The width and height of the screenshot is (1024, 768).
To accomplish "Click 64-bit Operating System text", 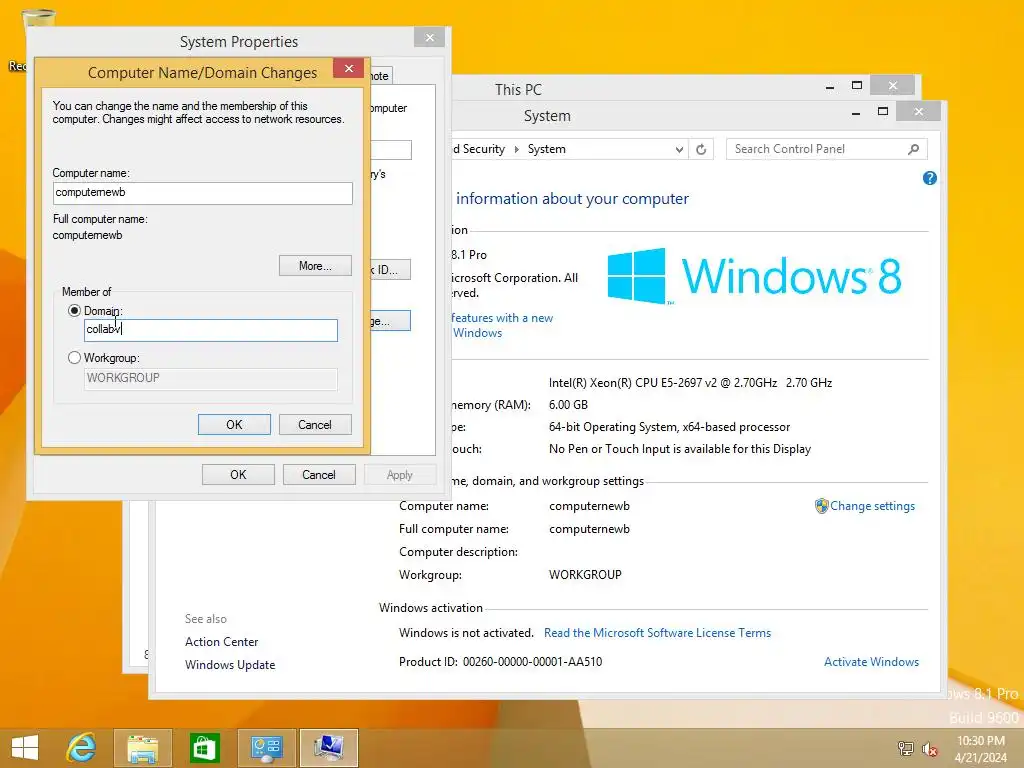I will coord(669,427).
